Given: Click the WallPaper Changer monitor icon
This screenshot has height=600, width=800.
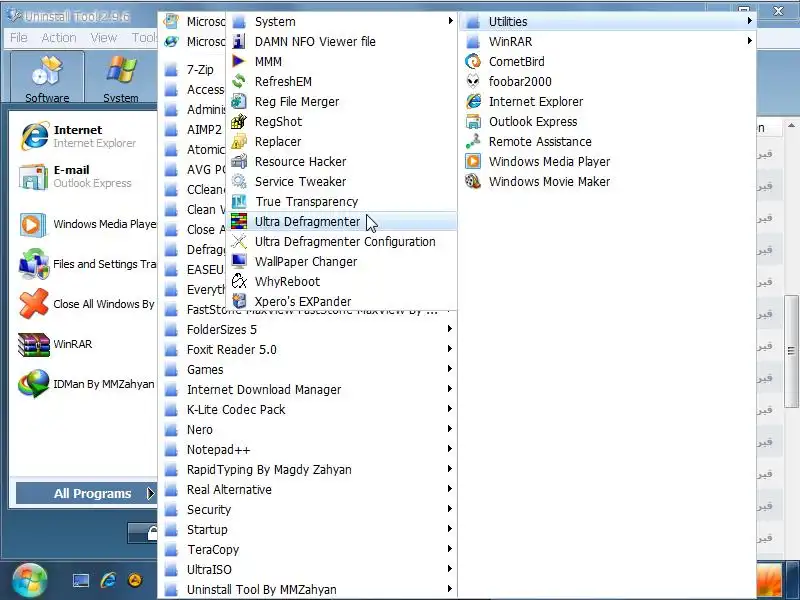Looking at the screenshot, I should point(239,261).
